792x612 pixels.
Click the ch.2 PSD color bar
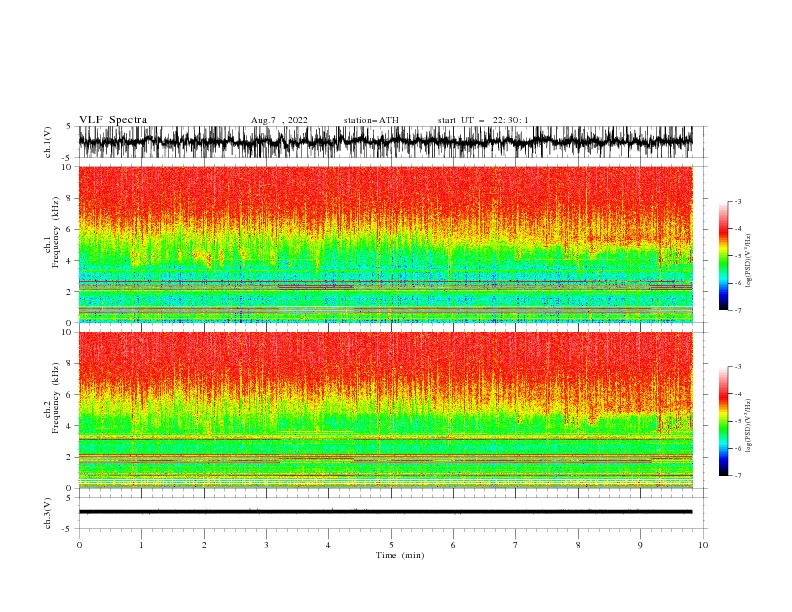coord(723,421)
